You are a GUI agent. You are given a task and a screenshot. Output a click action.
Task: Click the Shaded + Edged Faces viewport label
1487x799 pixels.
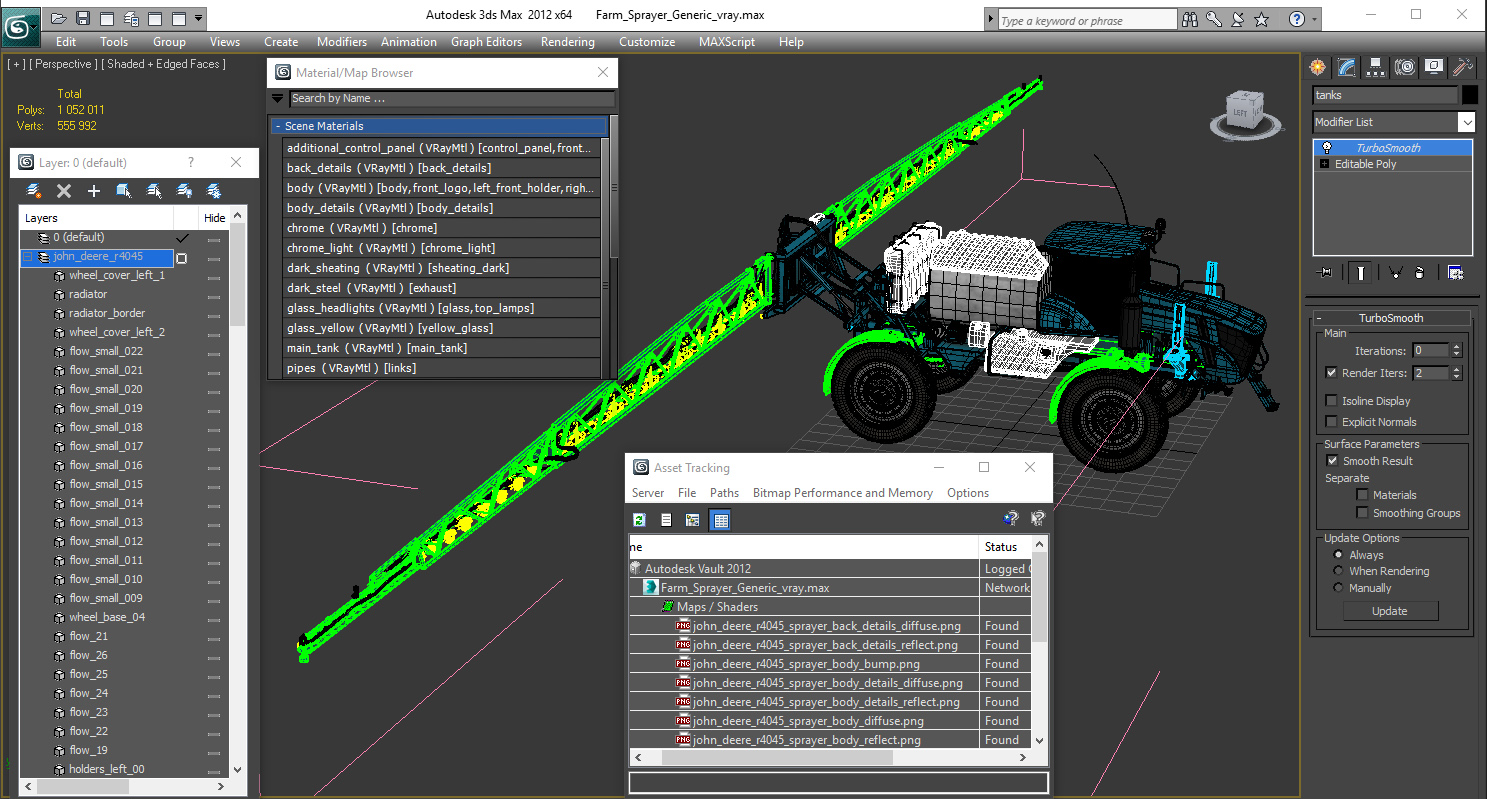tap(166, 64)
